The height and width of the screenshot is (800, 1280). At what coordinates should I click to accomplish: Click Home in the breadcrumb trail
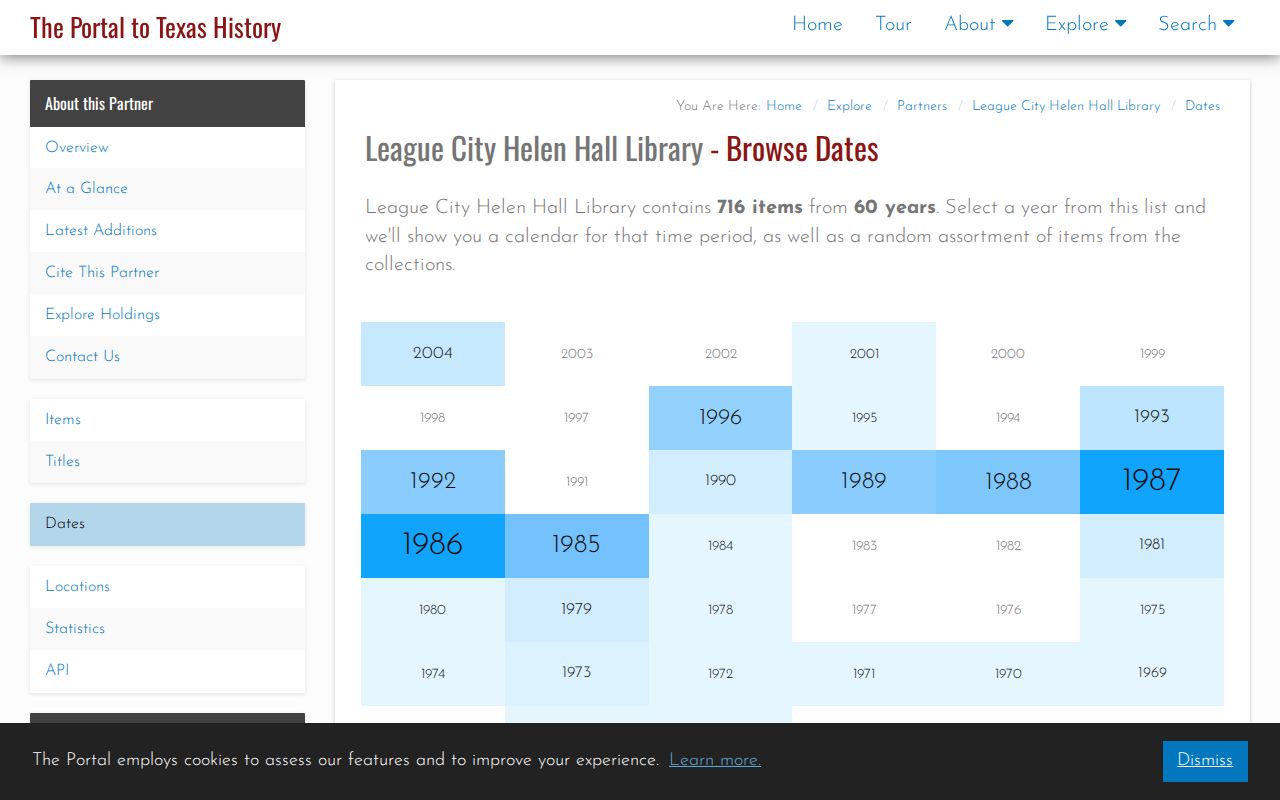pos(784,106)
